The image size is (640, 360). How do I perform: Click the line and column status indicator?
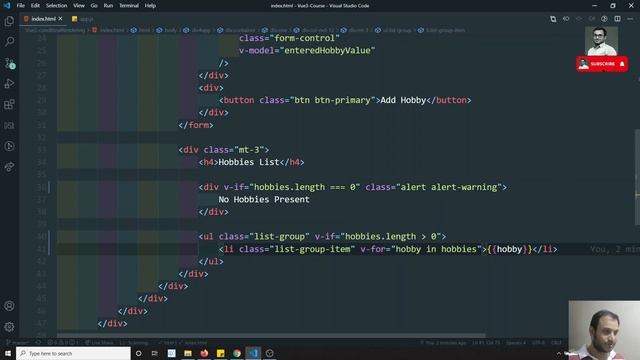[486, 342]
